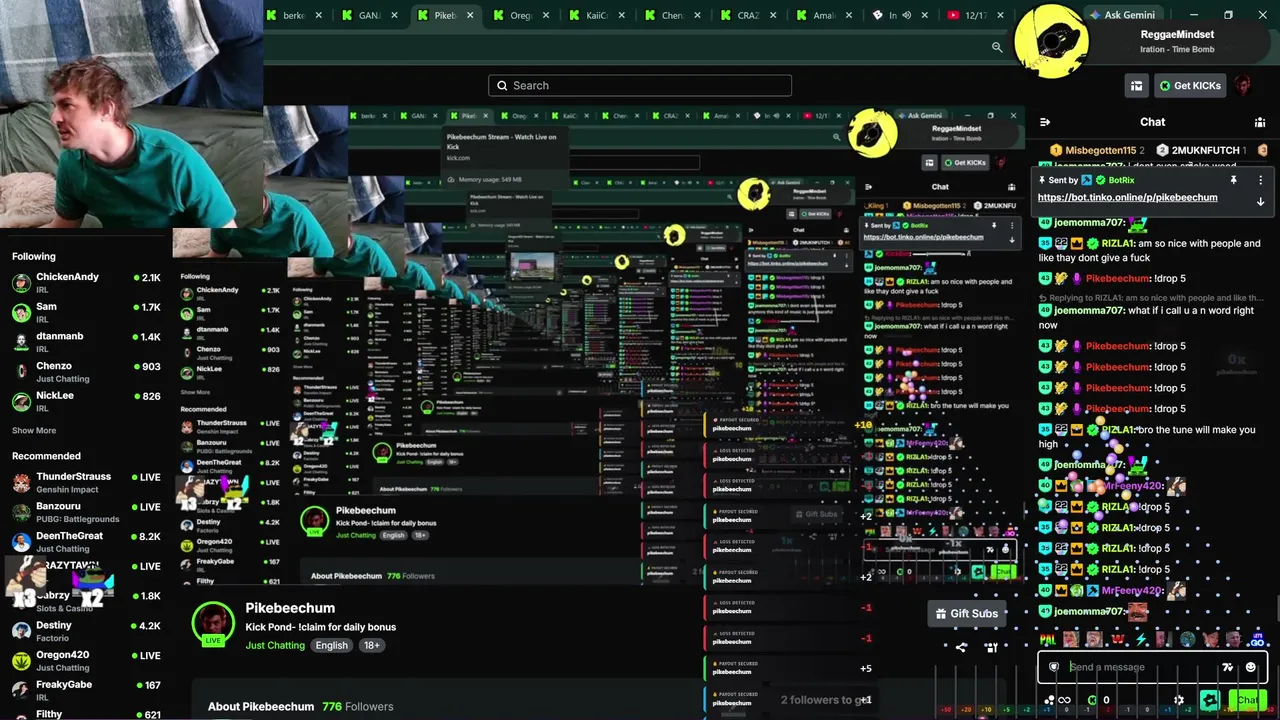This screenshot has height=720, width=1280.
Task: Click the Kick Search field
Action: (x=640, y=86)
